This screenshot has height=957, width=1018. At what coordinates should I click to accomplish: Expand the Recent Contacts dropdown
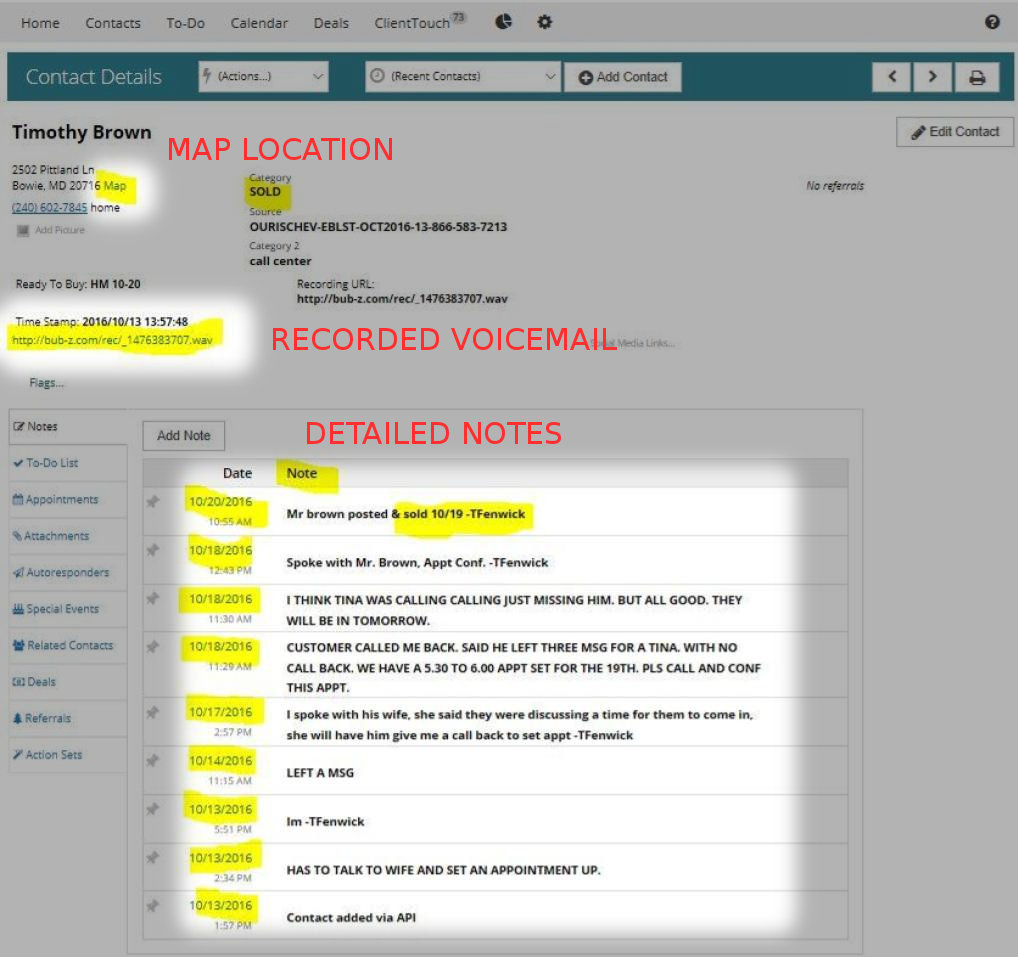click(462, 76)
